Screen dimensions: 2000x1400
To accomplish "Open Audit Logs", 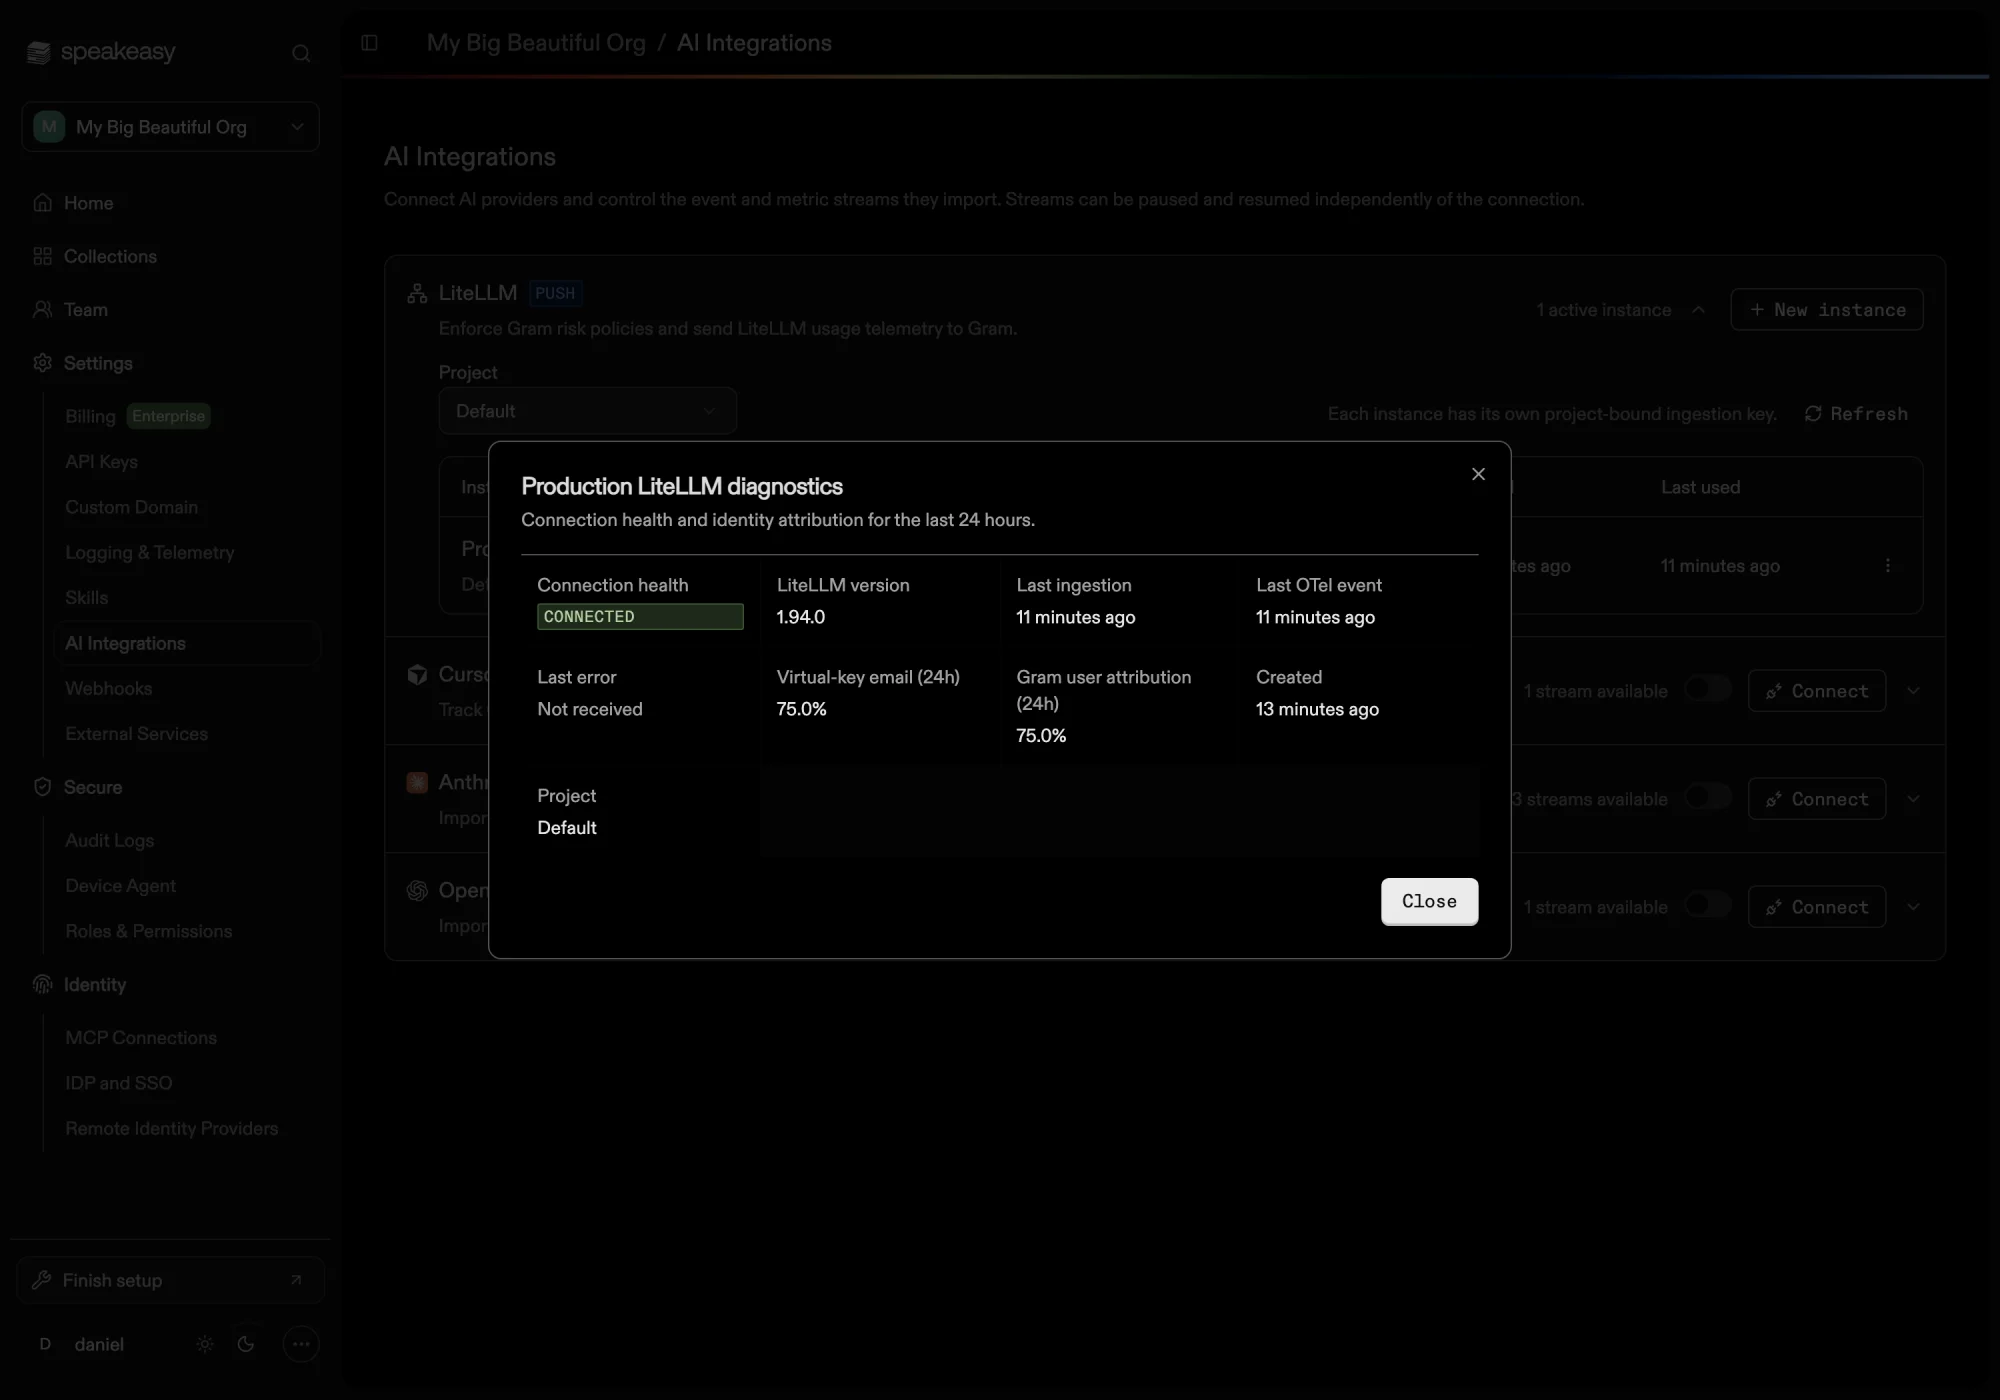I will [x=109, y=841].
